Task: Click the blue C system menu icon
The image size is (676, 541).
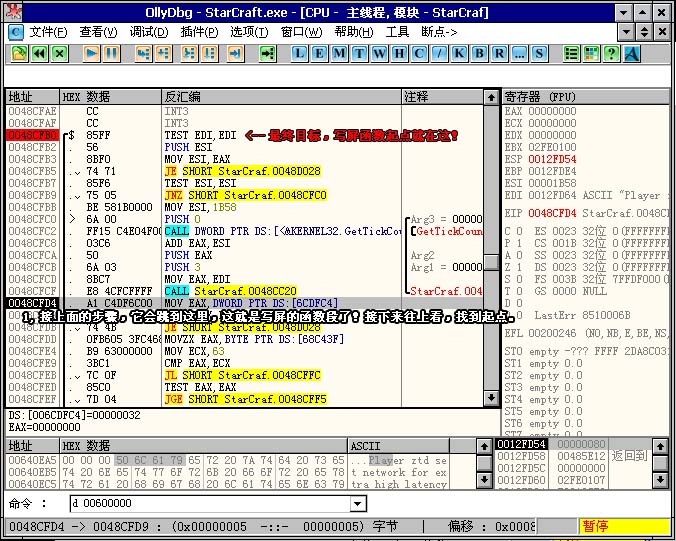Action: [x=16, y=32]
